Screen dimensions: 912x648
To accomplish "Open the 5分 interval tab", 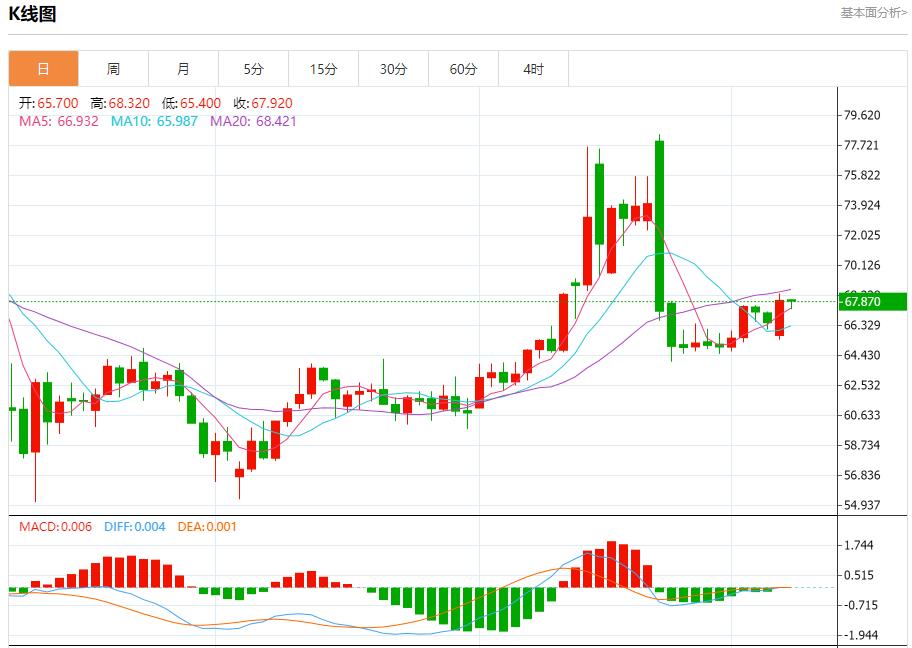I will pyautogui.click(x=253, y=69).
